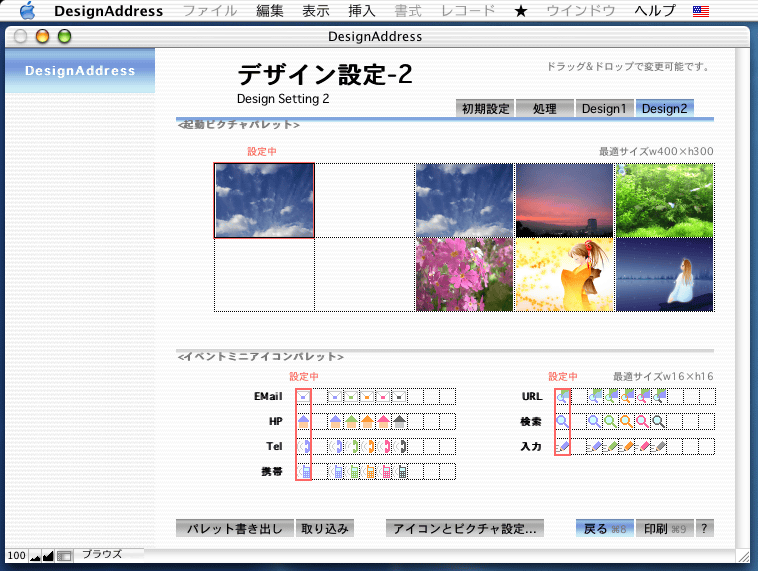
Task: Select the pink Tel phone palette icon
Action: tap(383, 446)
